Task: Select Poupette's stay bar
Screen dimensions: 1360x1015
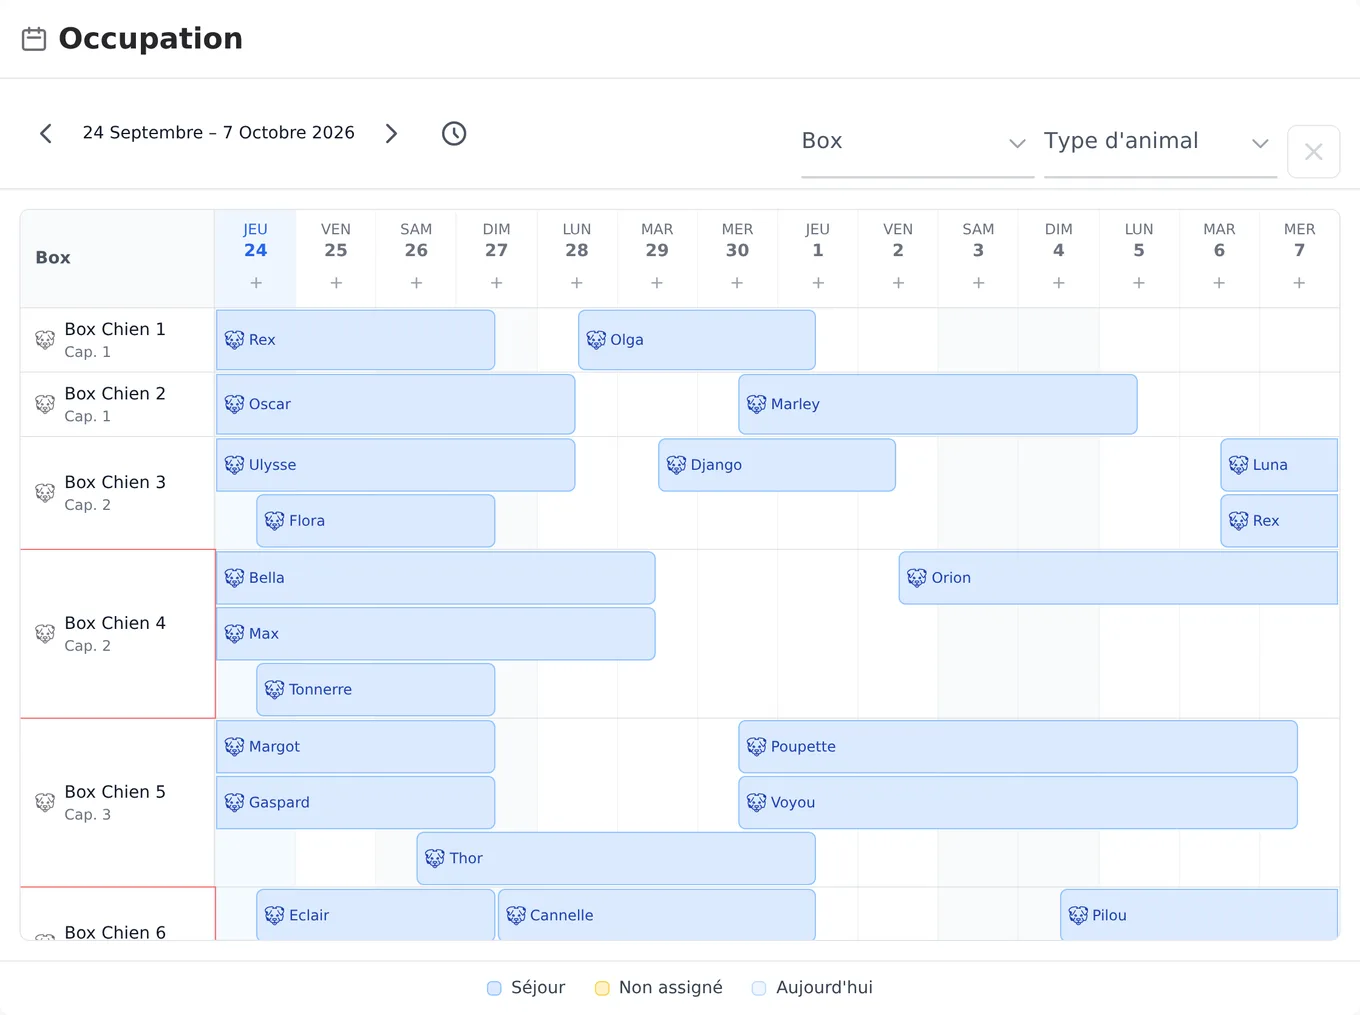Action: (1018, 747)
